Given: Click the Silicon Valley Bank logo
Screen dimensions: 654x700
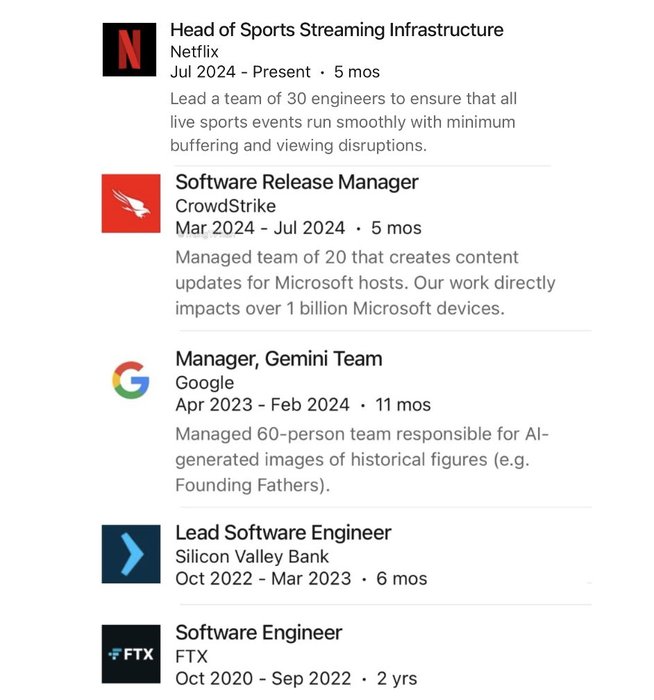Looking at the screenshot, I should click(x=131, y=554).
